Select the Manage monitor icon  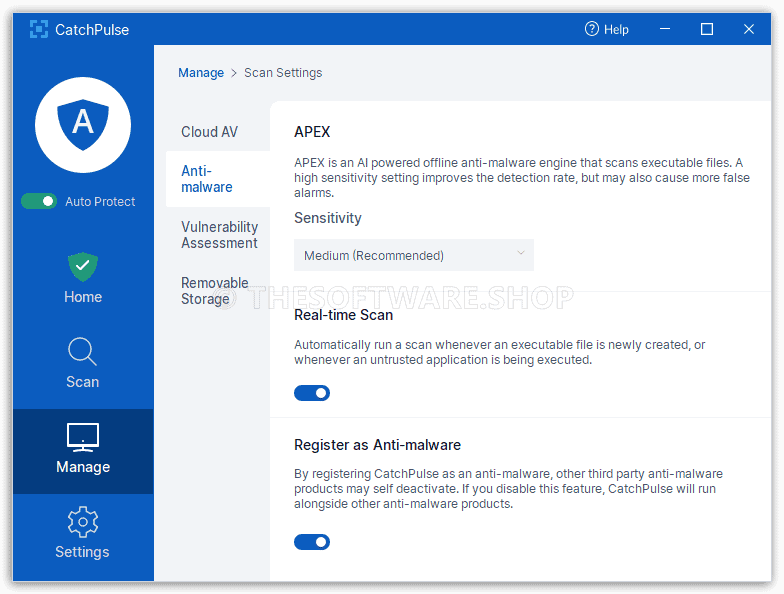83,438
